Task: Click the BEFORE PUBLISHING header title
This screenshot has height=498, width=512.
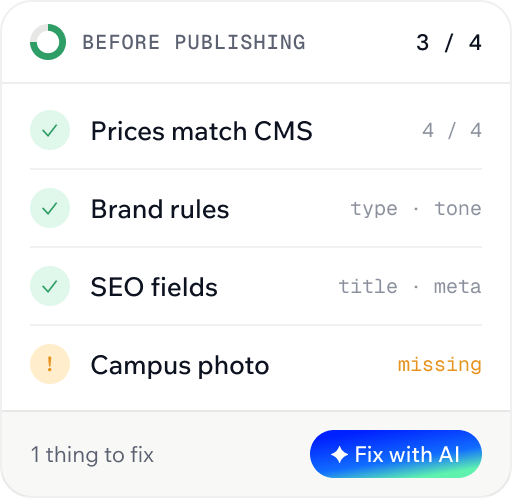Action: (194, 42)
